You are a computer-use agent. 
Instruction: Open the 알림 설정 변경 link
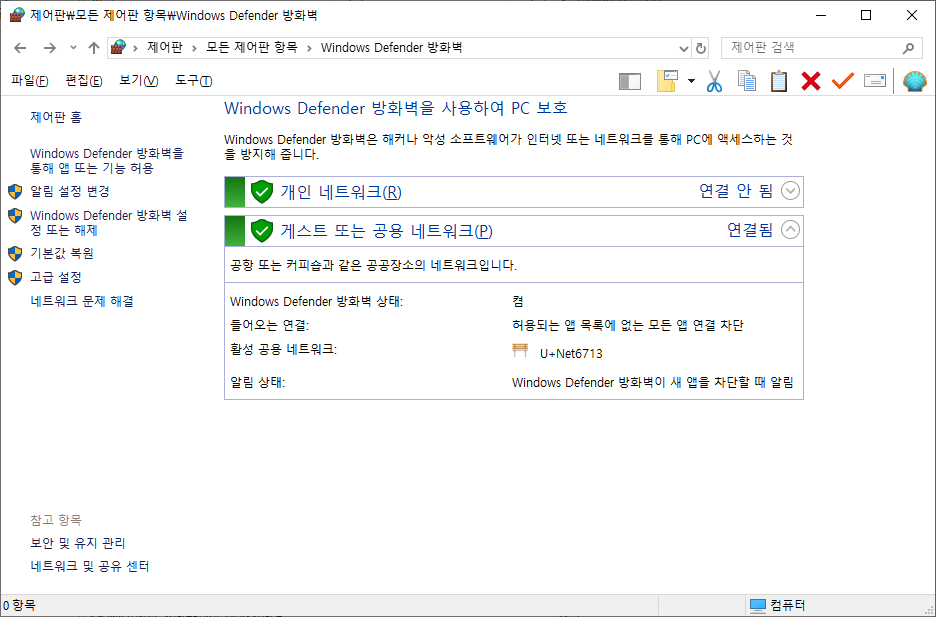point(70,192)
